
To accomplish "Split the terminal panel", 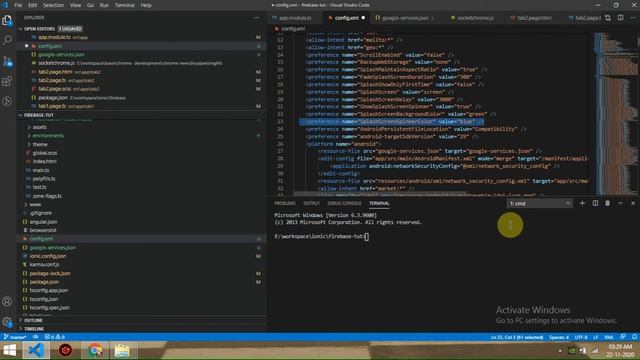I will pos(595,203).
